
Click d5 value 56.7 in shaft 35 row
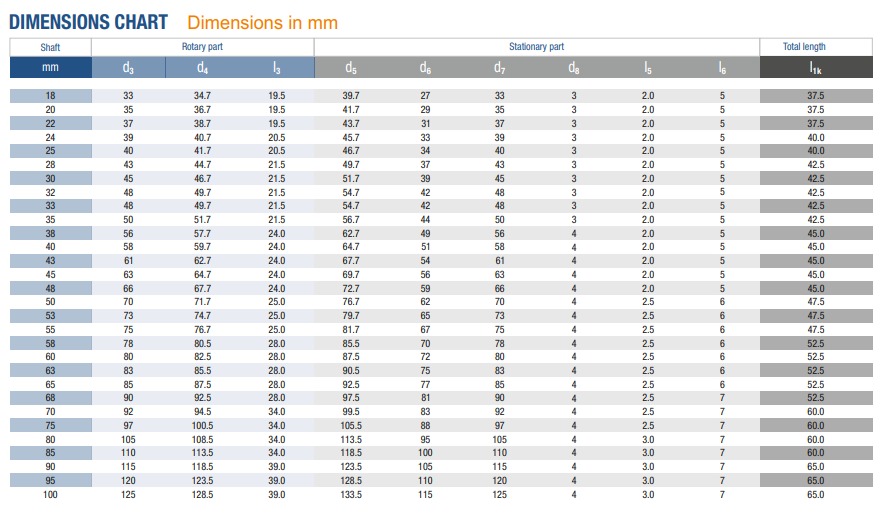click(x=351, y=219)
